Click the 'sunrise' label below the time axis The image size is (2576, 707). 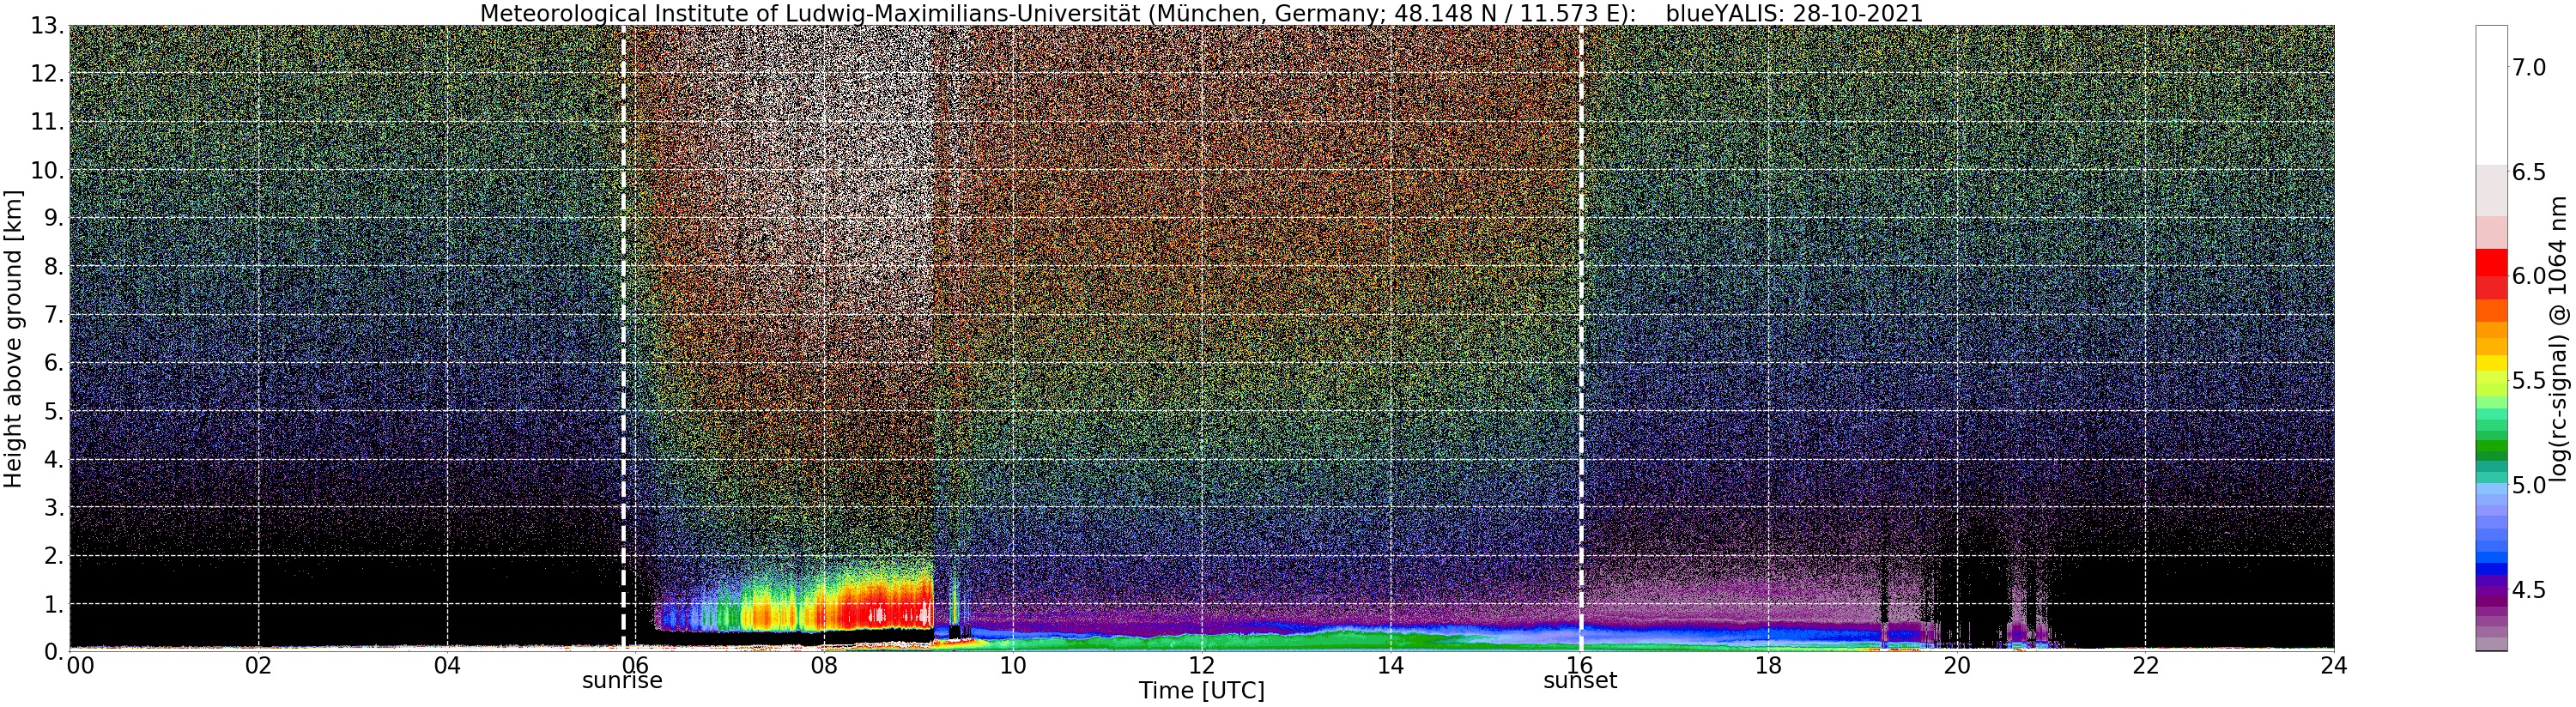(622, 681)
